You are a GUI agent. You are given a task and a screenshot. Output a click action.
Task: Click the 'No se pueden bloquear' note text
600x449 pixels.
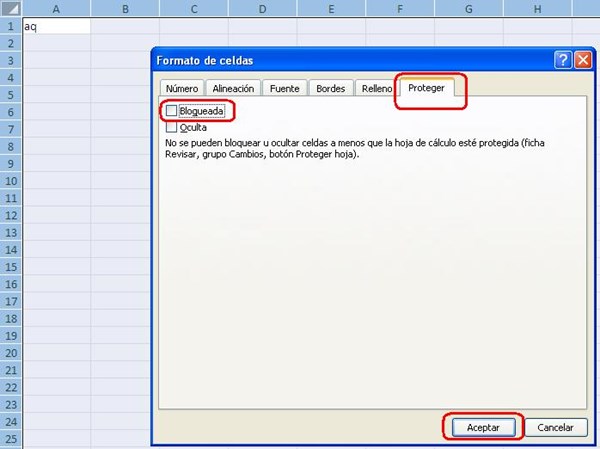(355, 149)
